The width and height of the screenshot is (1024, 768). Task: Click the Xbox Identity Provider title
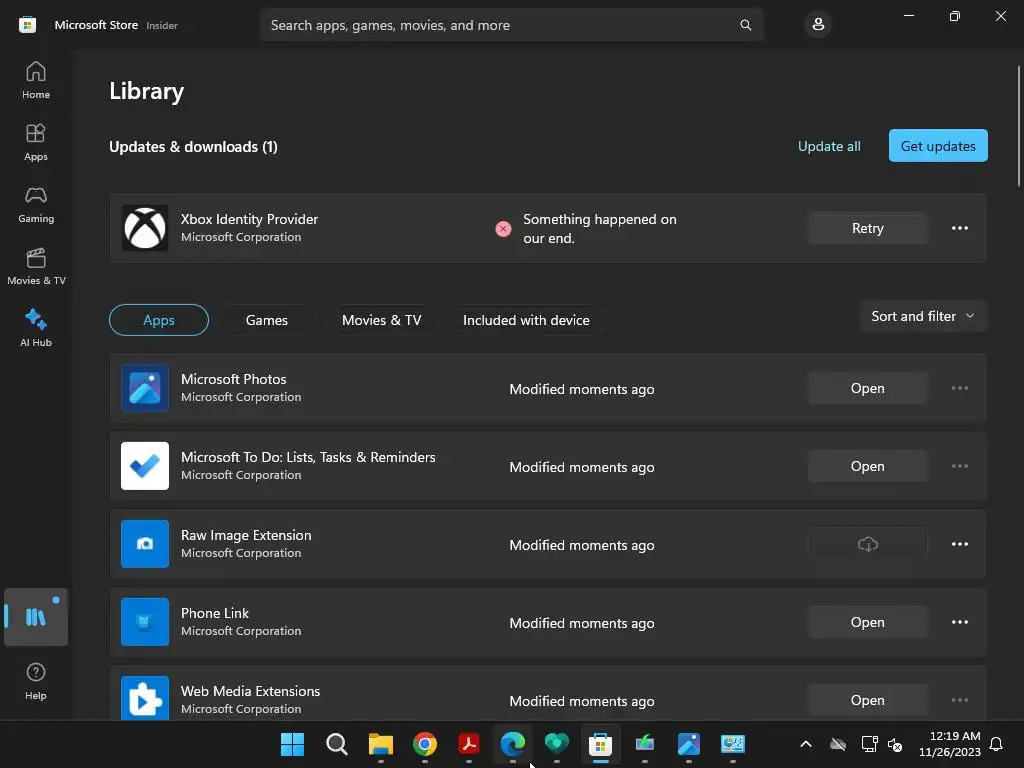click(x=249, y=219)
